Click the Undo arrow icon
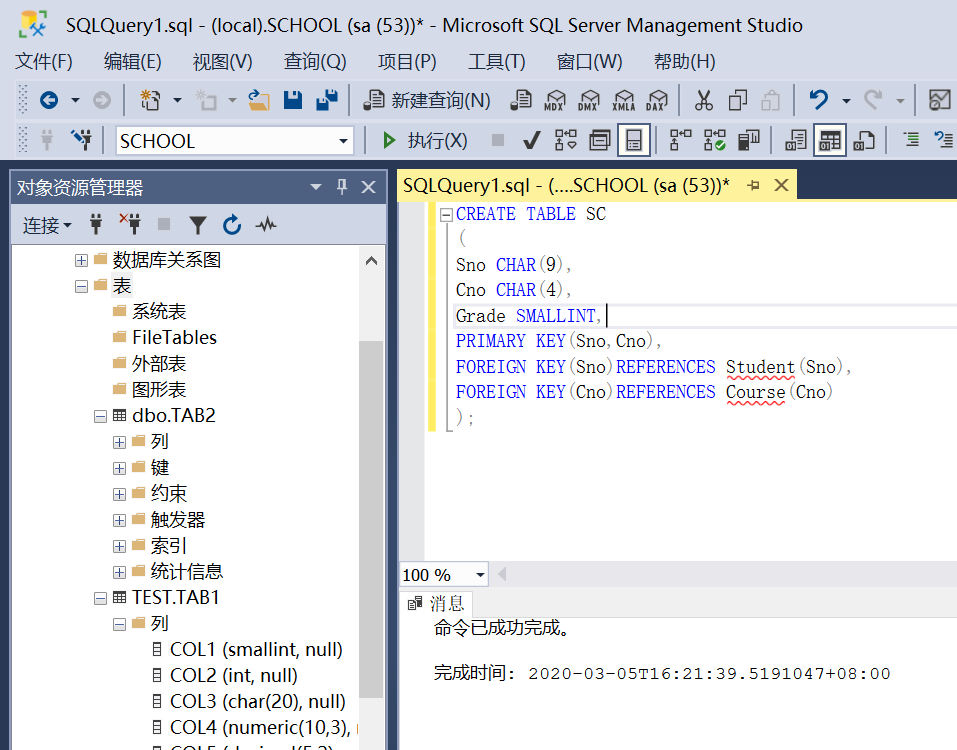The image size is (957, 750). (818, 99)
